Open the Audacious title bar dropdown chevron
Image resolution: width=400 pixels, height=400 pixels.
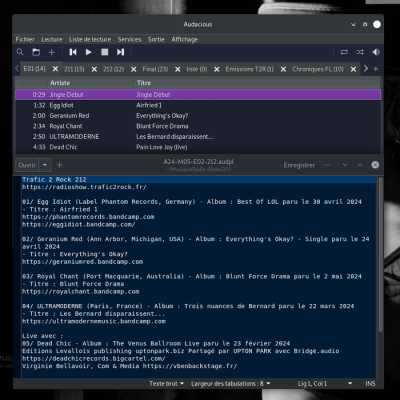353,25
